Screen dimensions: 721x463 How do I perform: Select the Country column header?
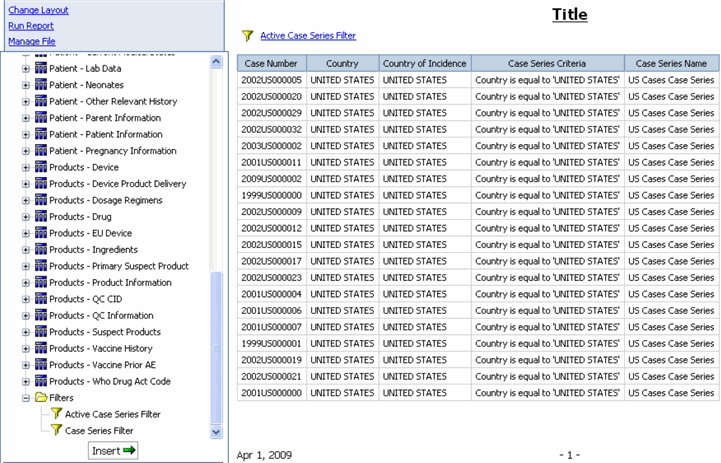342,63
